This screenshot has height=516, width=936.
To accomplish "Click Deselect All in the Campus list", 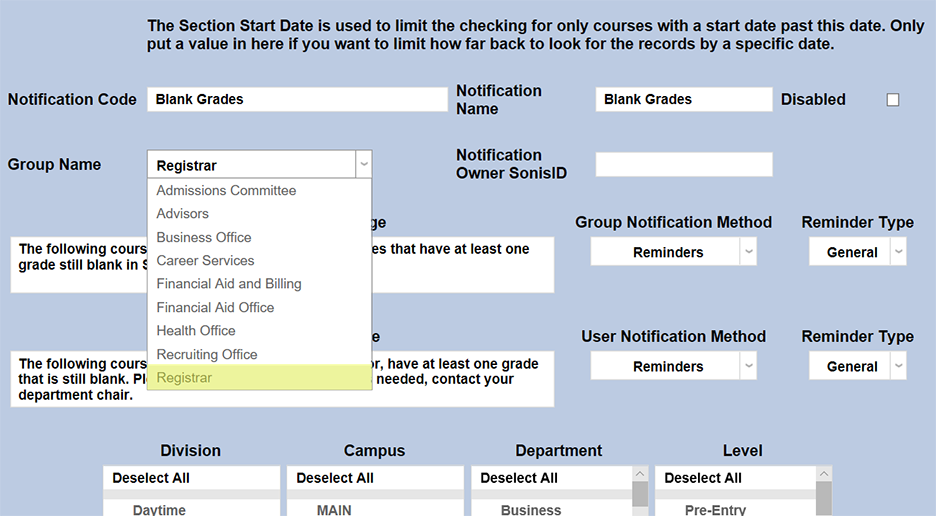I will tap(335, 478).
